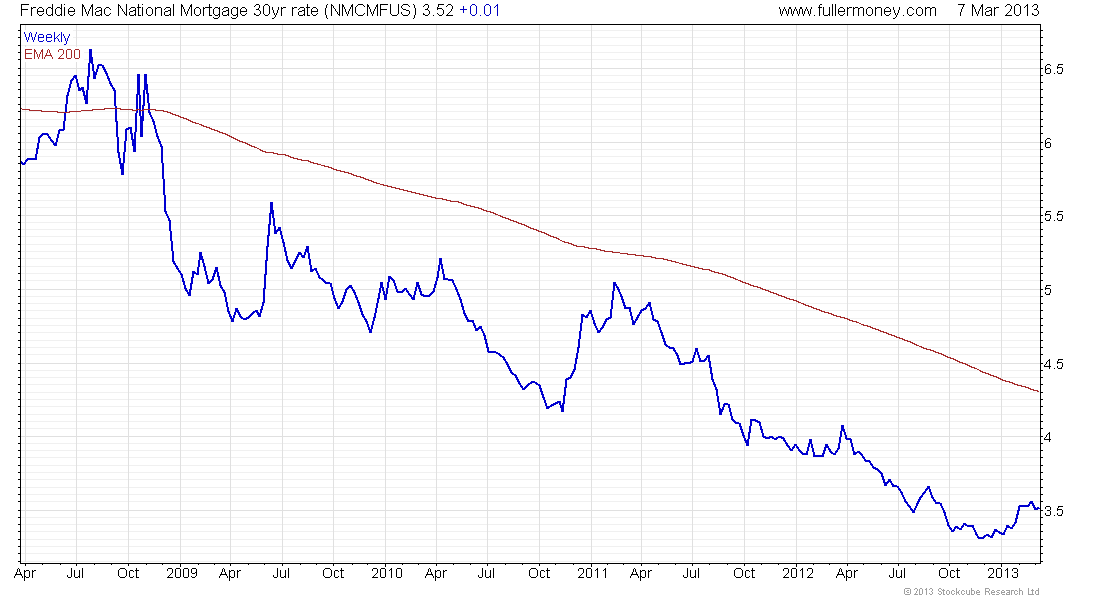This screenshot has width=1100, height=600.
Task: Click the x-axis label '2010'
Action: pyautogui.click(x=387, y=573)
